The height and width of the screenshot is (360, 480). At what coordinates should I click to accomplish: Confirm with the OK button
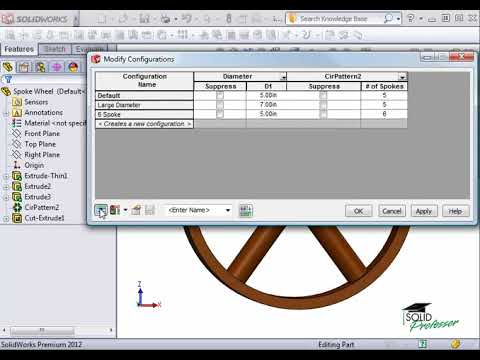(359, 211)
